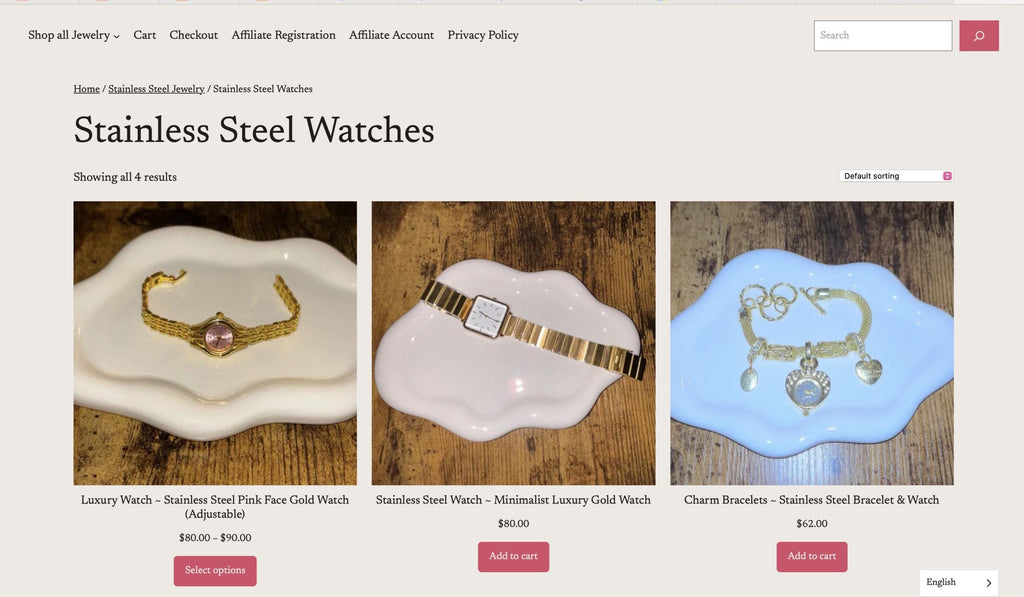Open Affiliate Registration page
Image resolution: width=1024 pixels, height=597 pixels.
click(283, 35)
